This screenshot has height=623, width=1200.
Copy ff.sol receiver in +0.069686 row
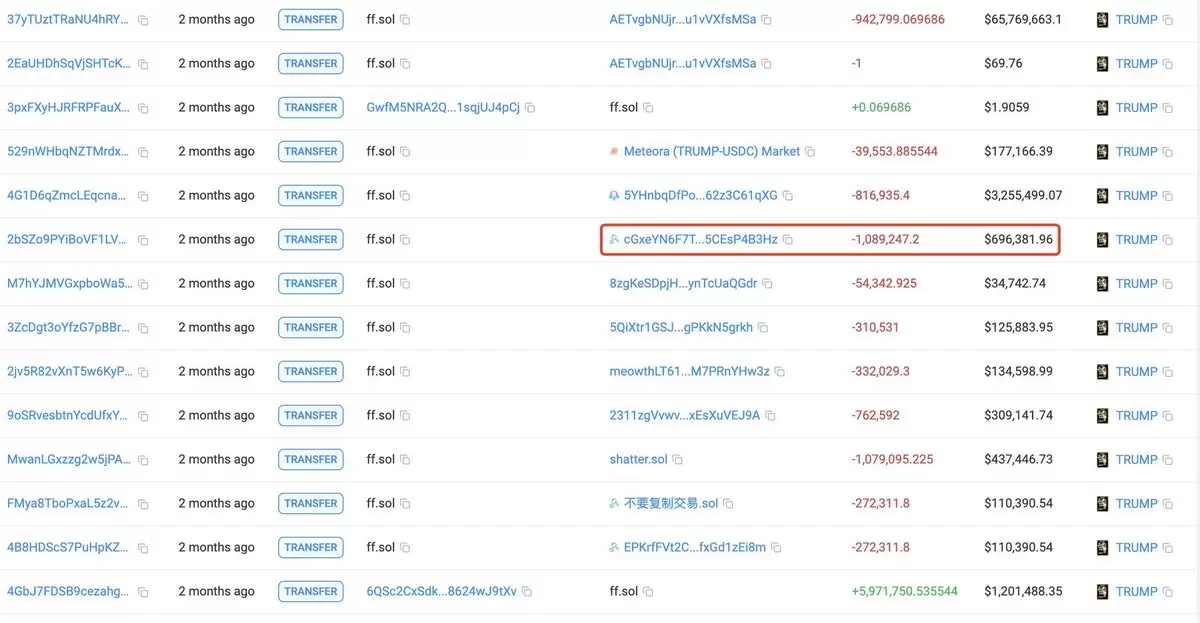[648, 108]
